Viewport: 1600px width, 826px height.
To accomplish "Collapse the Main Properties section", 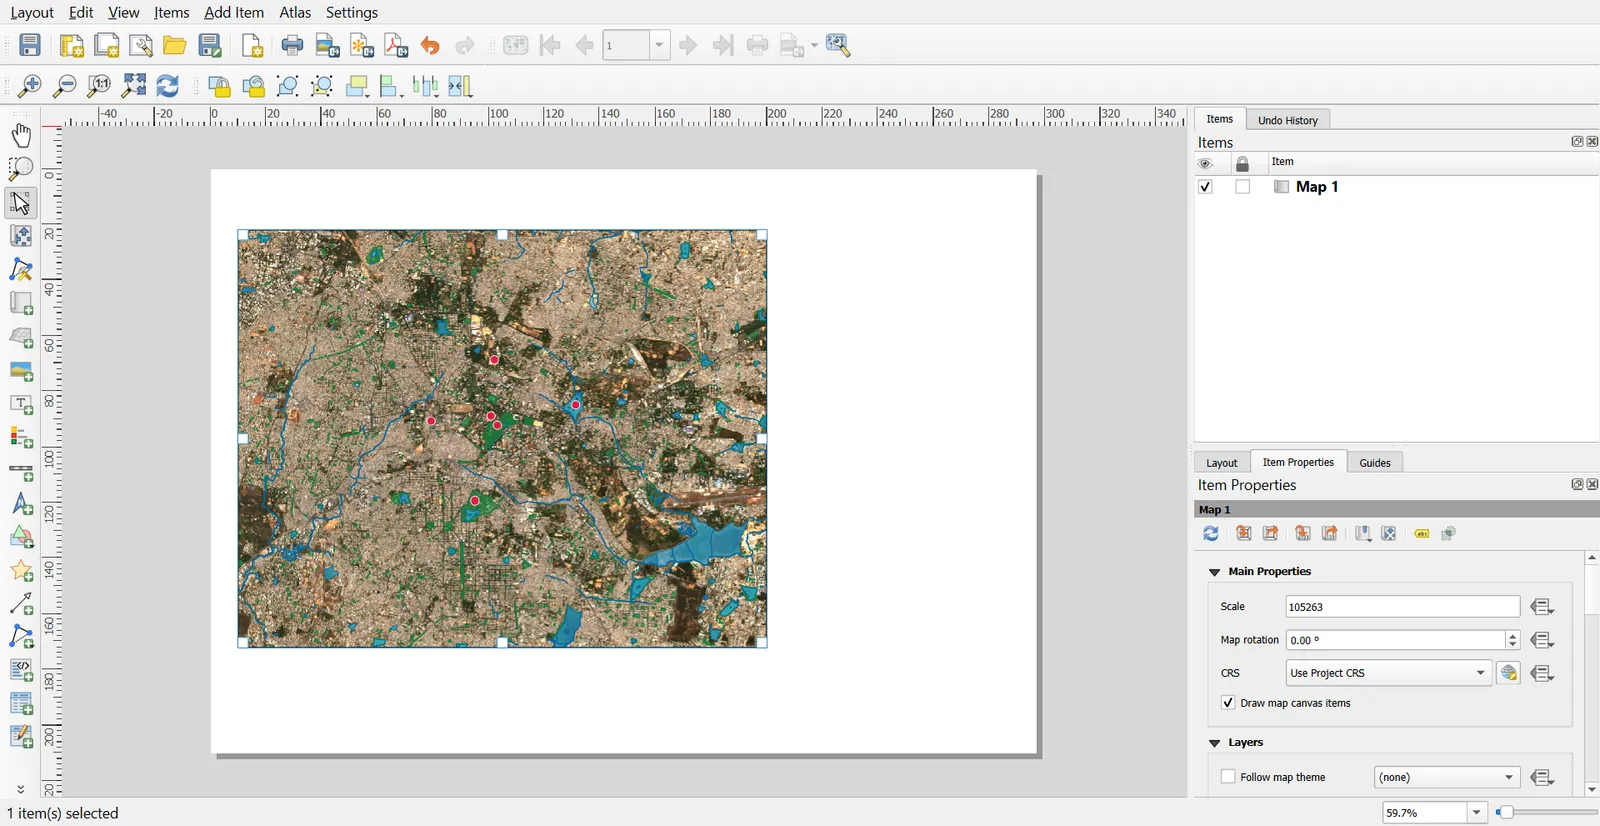I will [x=1215, y=572].
